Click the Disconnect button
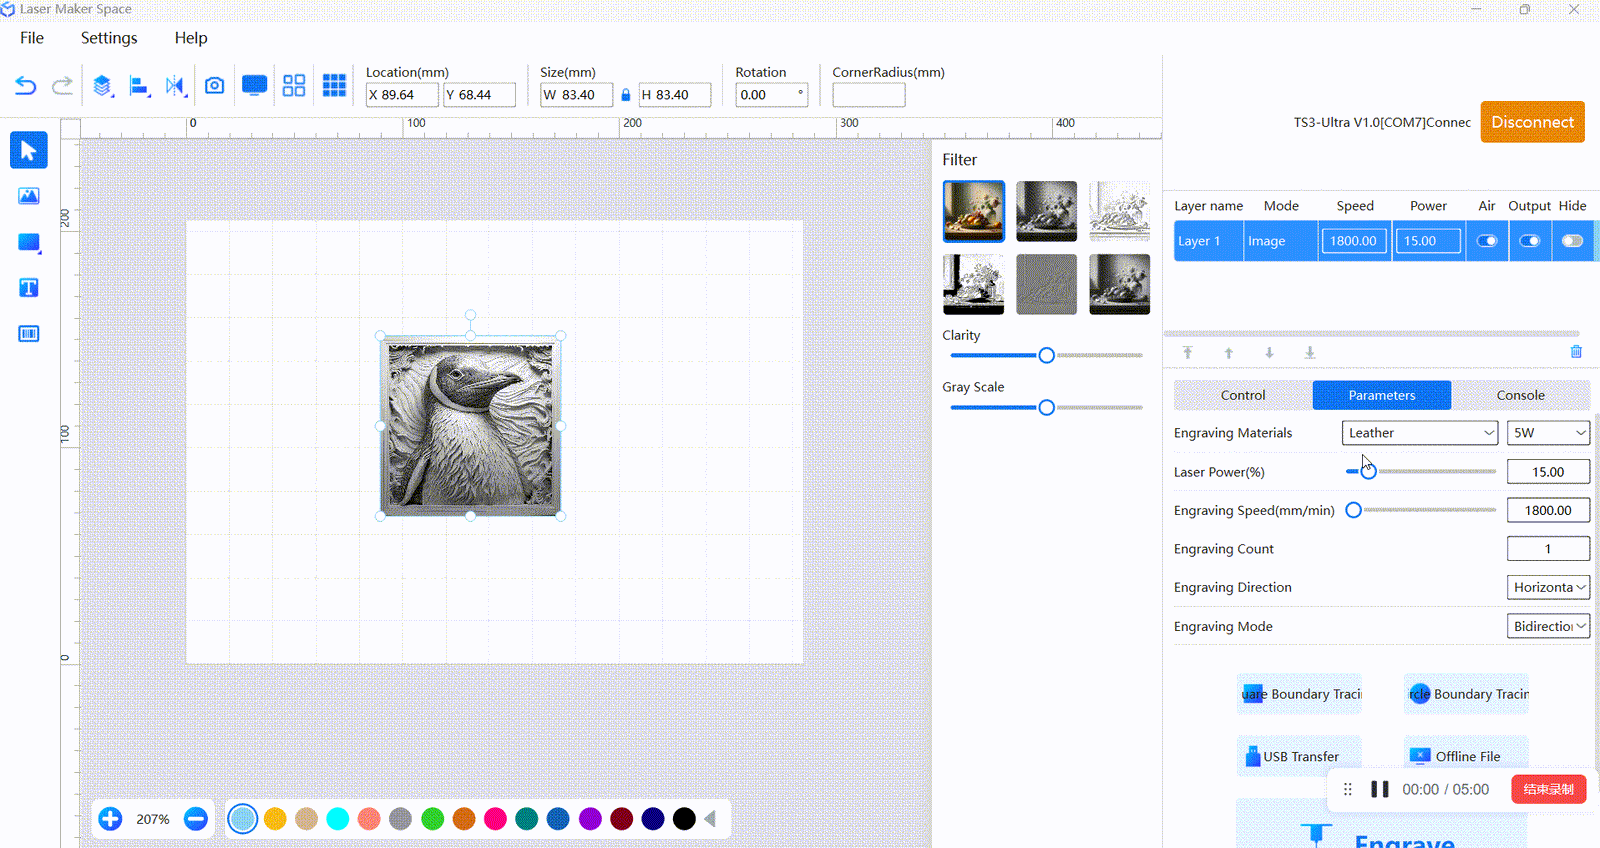 (x=1532, y=122)
